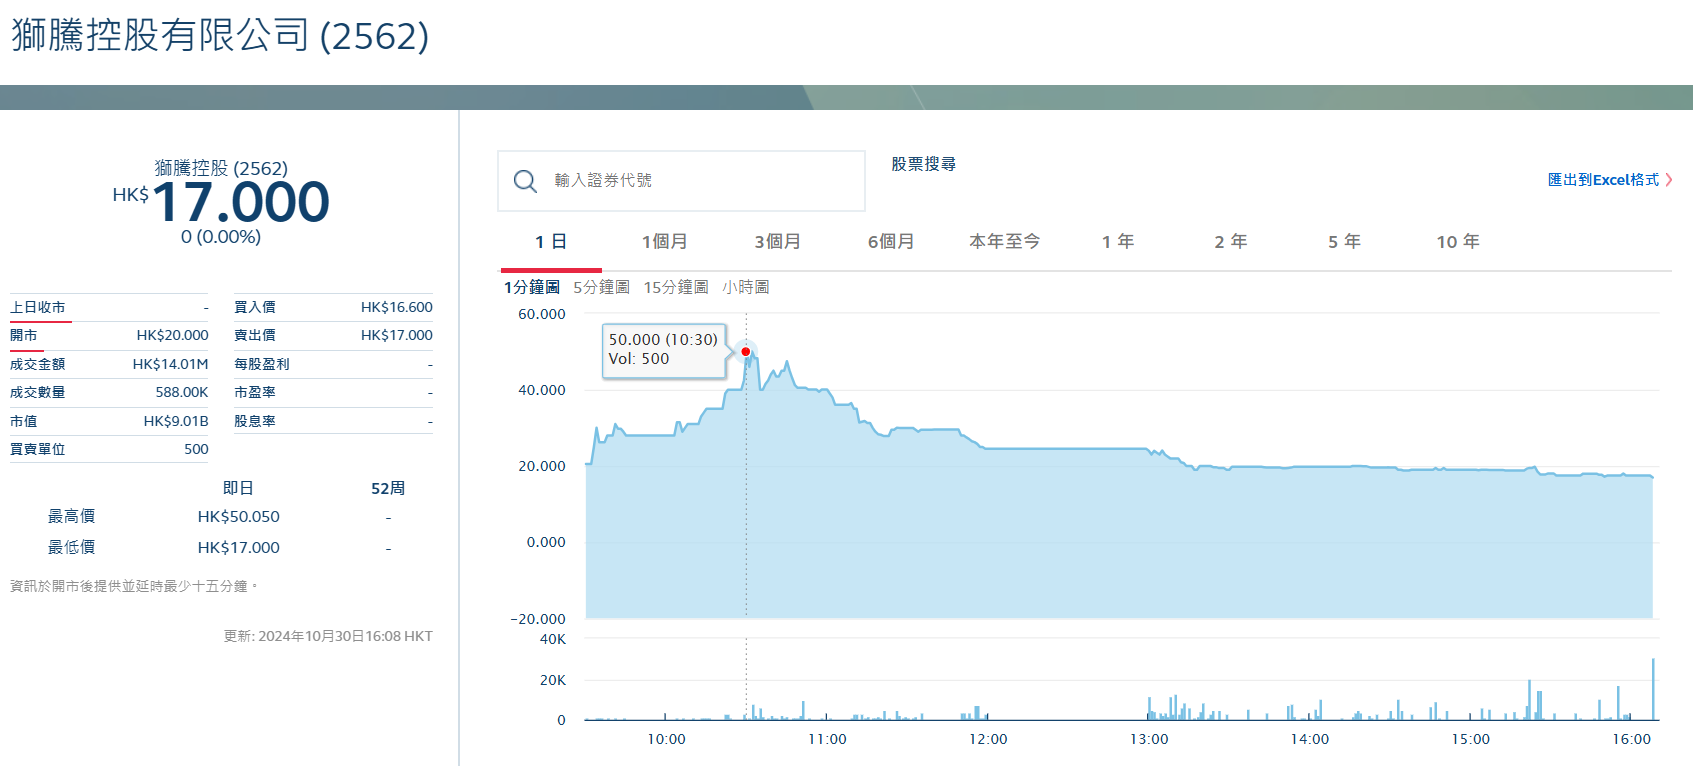Select the 1 日 period tab
The width and height of the screenshot is (1693, 766).
(x=551, y=242)
